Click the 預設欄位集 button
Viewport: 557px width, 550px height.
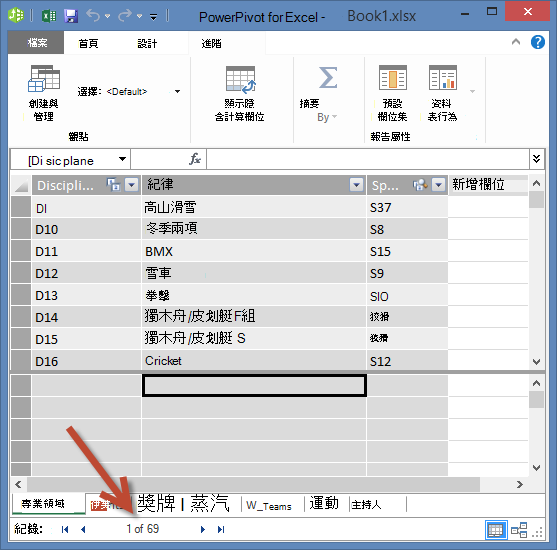tap(392, 93)
